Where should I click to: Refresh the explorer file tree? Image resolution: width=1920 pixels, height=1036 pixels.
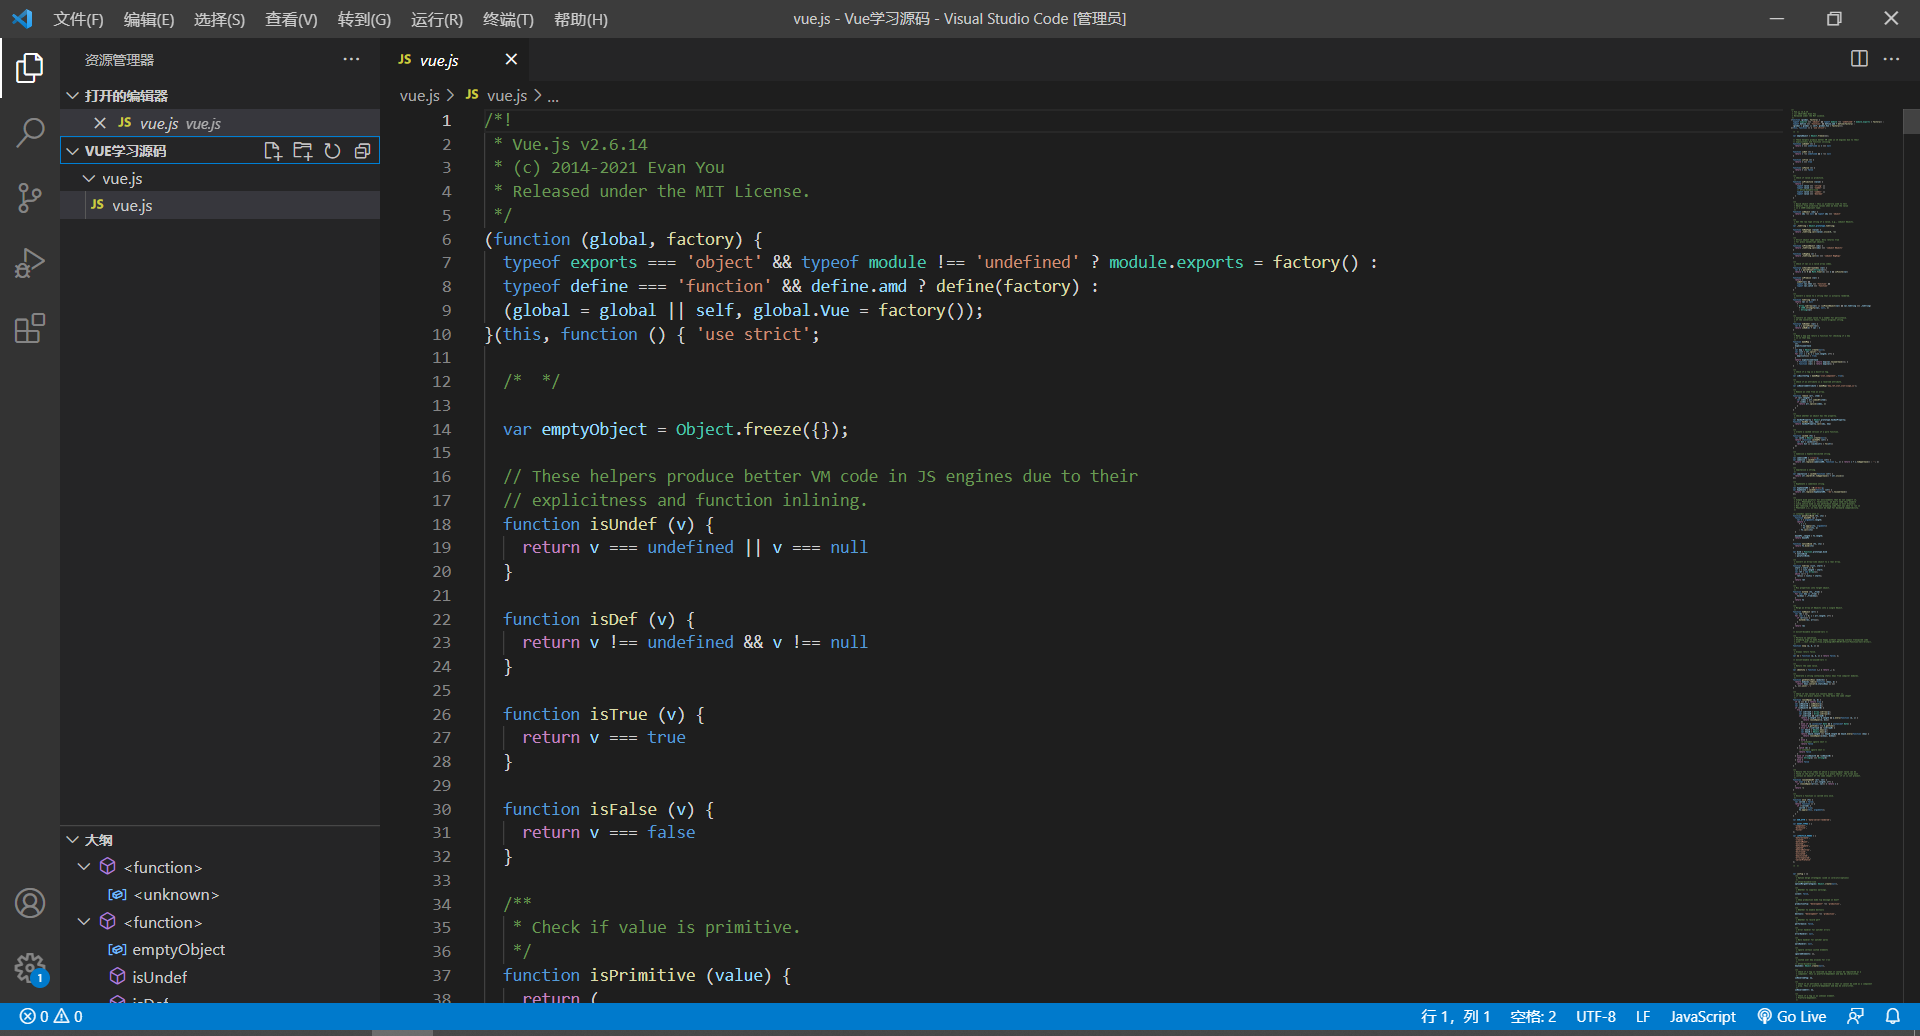(332, 151)
